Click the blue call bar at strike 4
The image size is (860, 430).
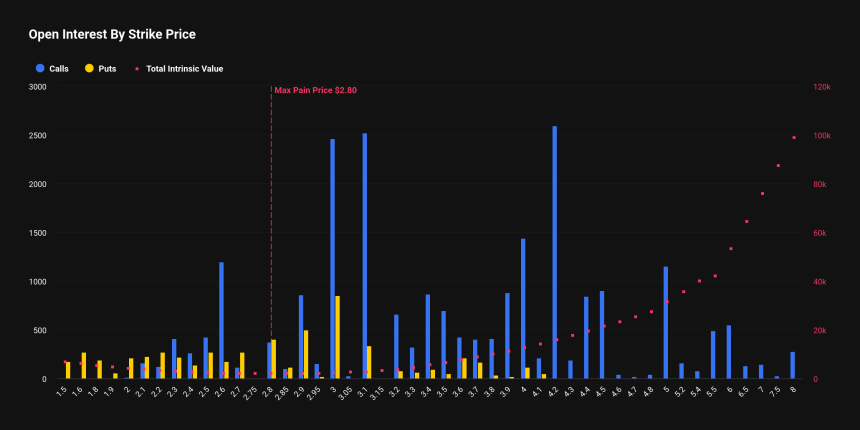point(523,308)
